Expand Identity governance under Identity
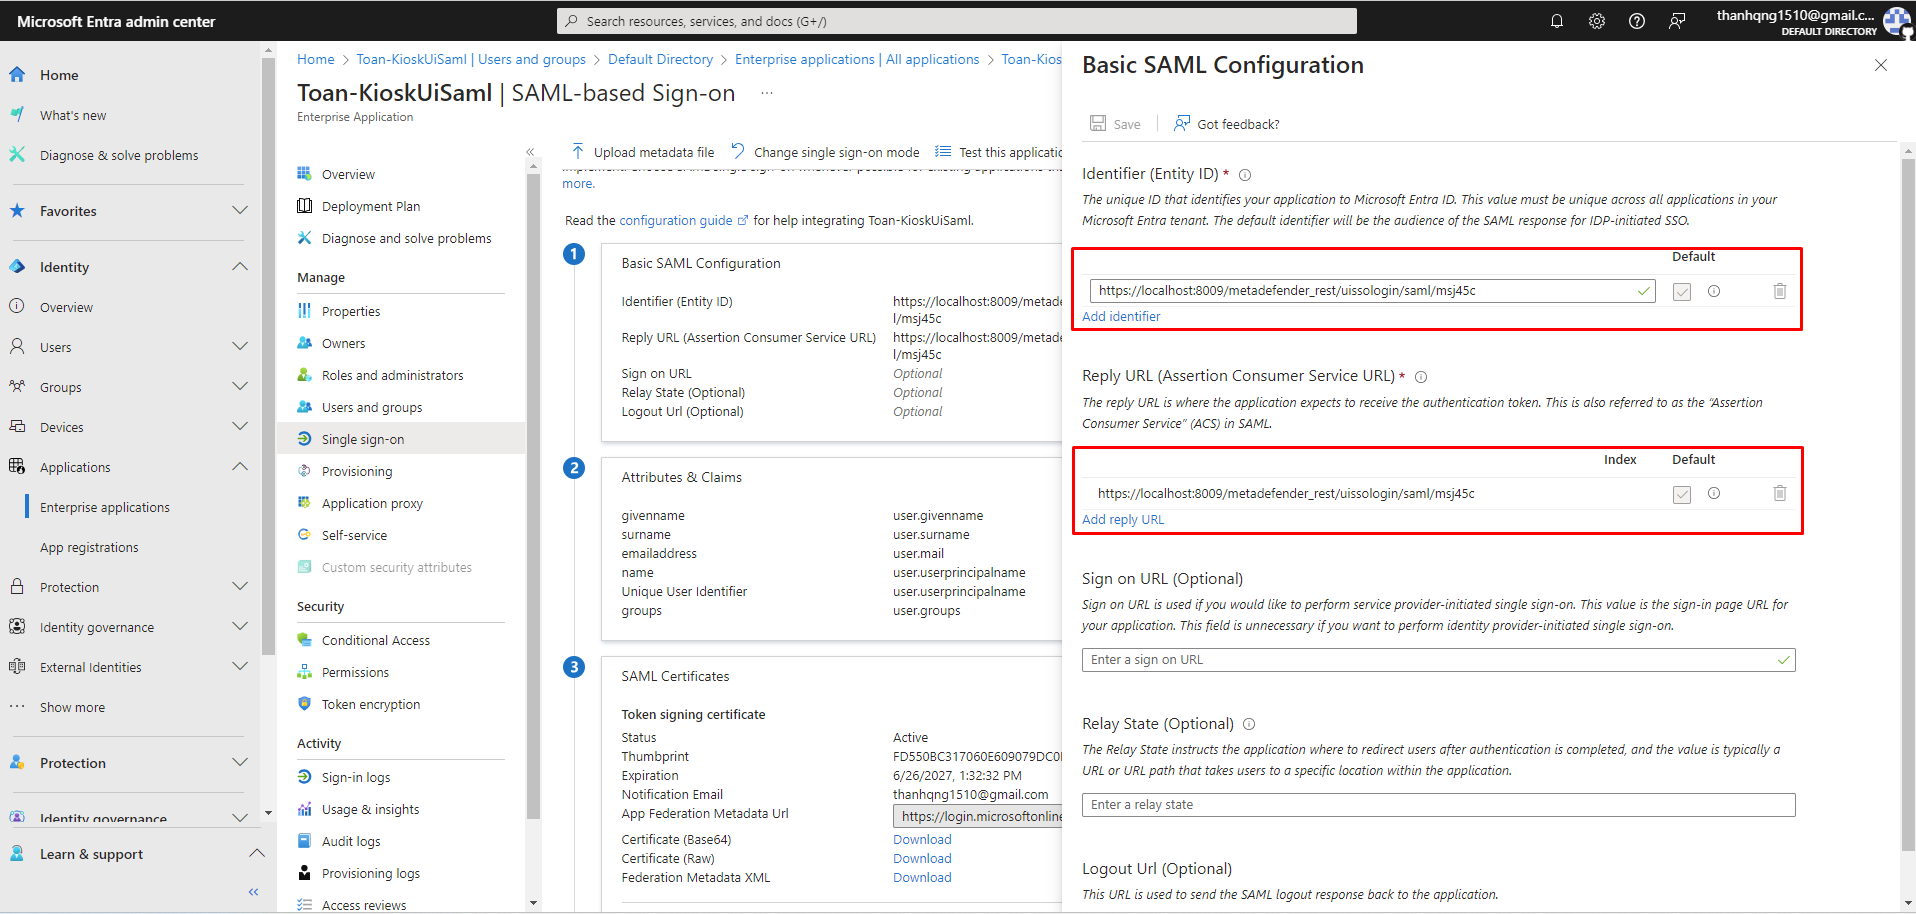 click(240, 627)
